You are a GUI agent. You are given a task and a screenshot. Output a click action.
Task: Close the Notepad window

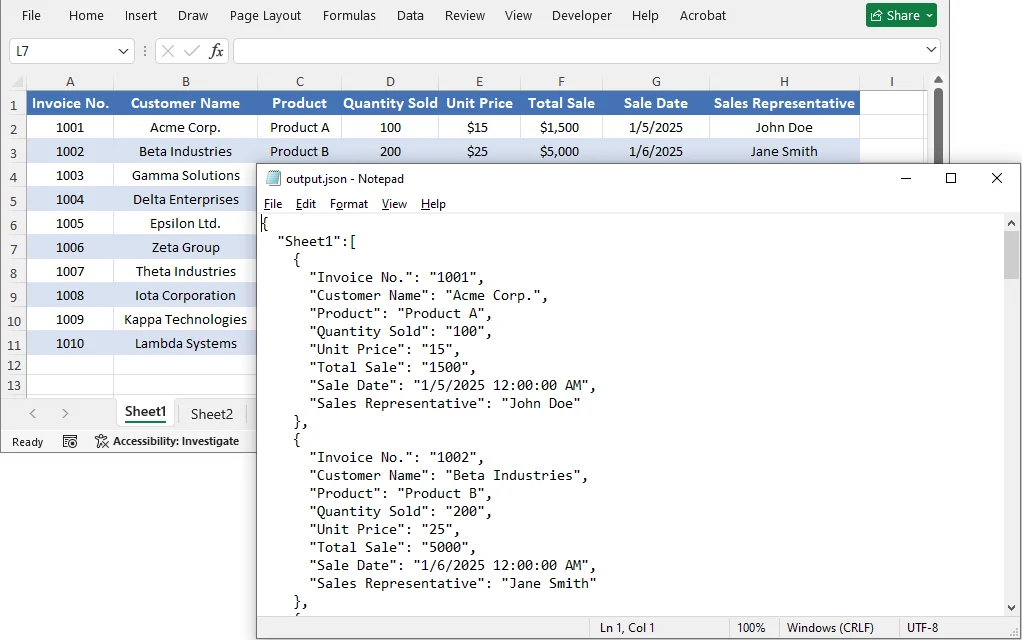point(997,179)
